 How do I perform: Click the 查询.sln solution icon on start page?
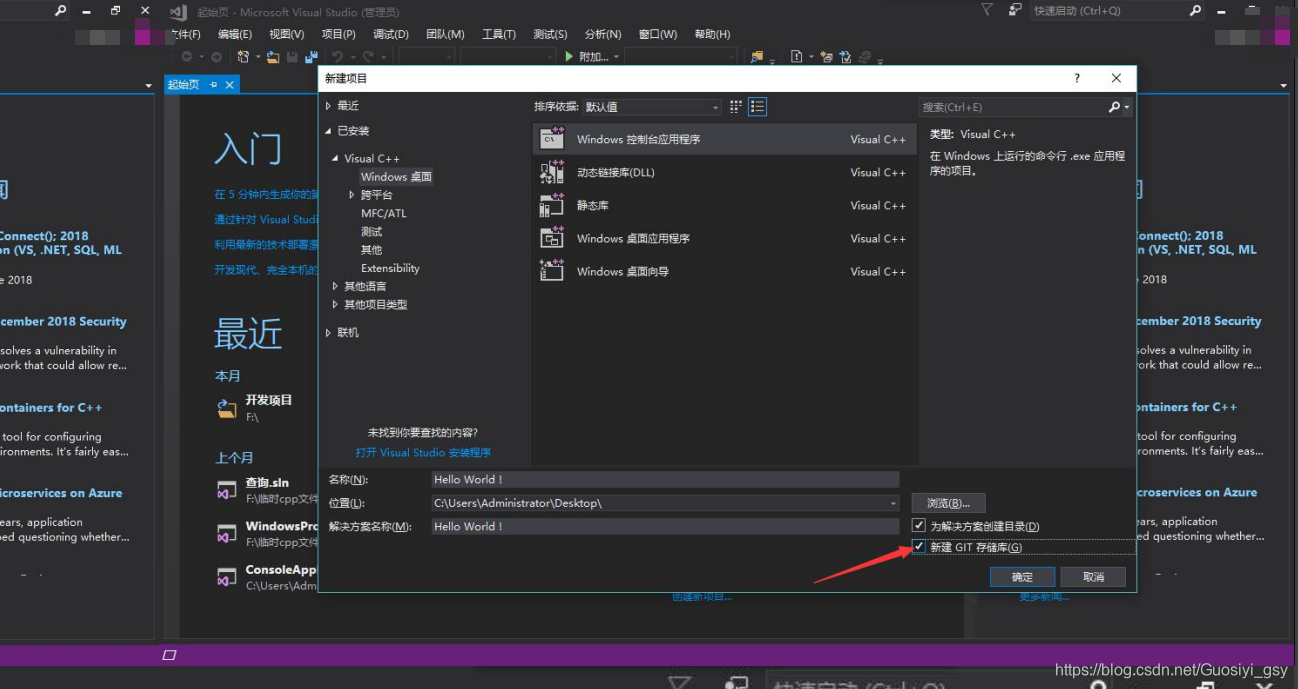[x=227, y=490]
